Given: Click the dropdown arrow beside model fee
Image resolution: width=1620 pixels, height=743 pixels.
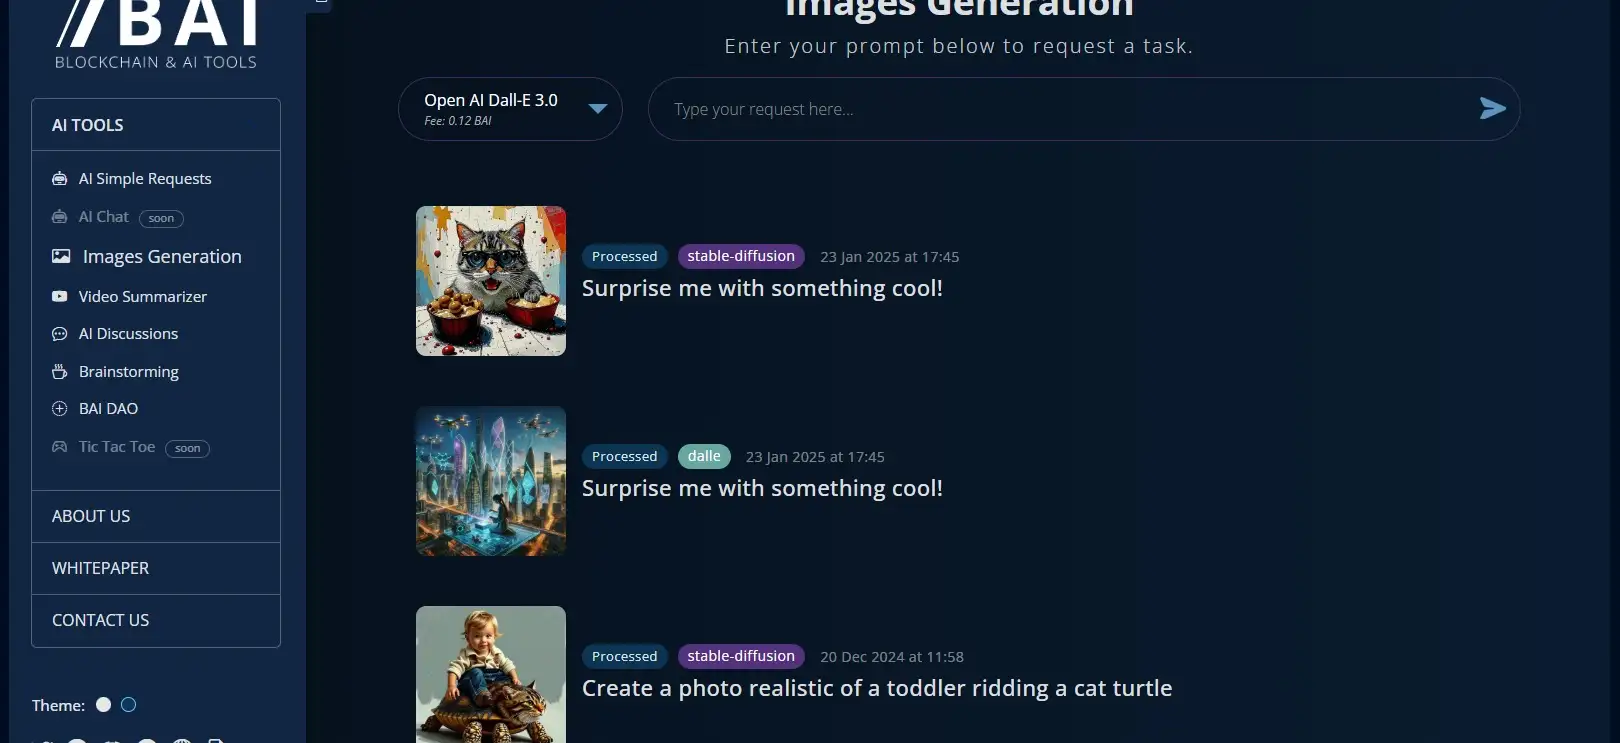Looking at the screenshot, I should [598, 109].
